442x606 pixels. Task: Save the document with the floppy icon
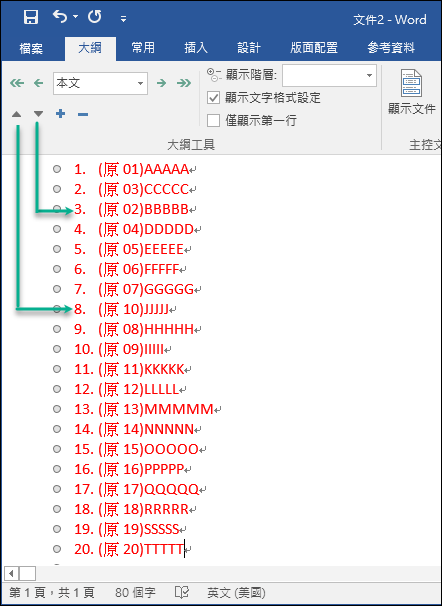[31, 17]
